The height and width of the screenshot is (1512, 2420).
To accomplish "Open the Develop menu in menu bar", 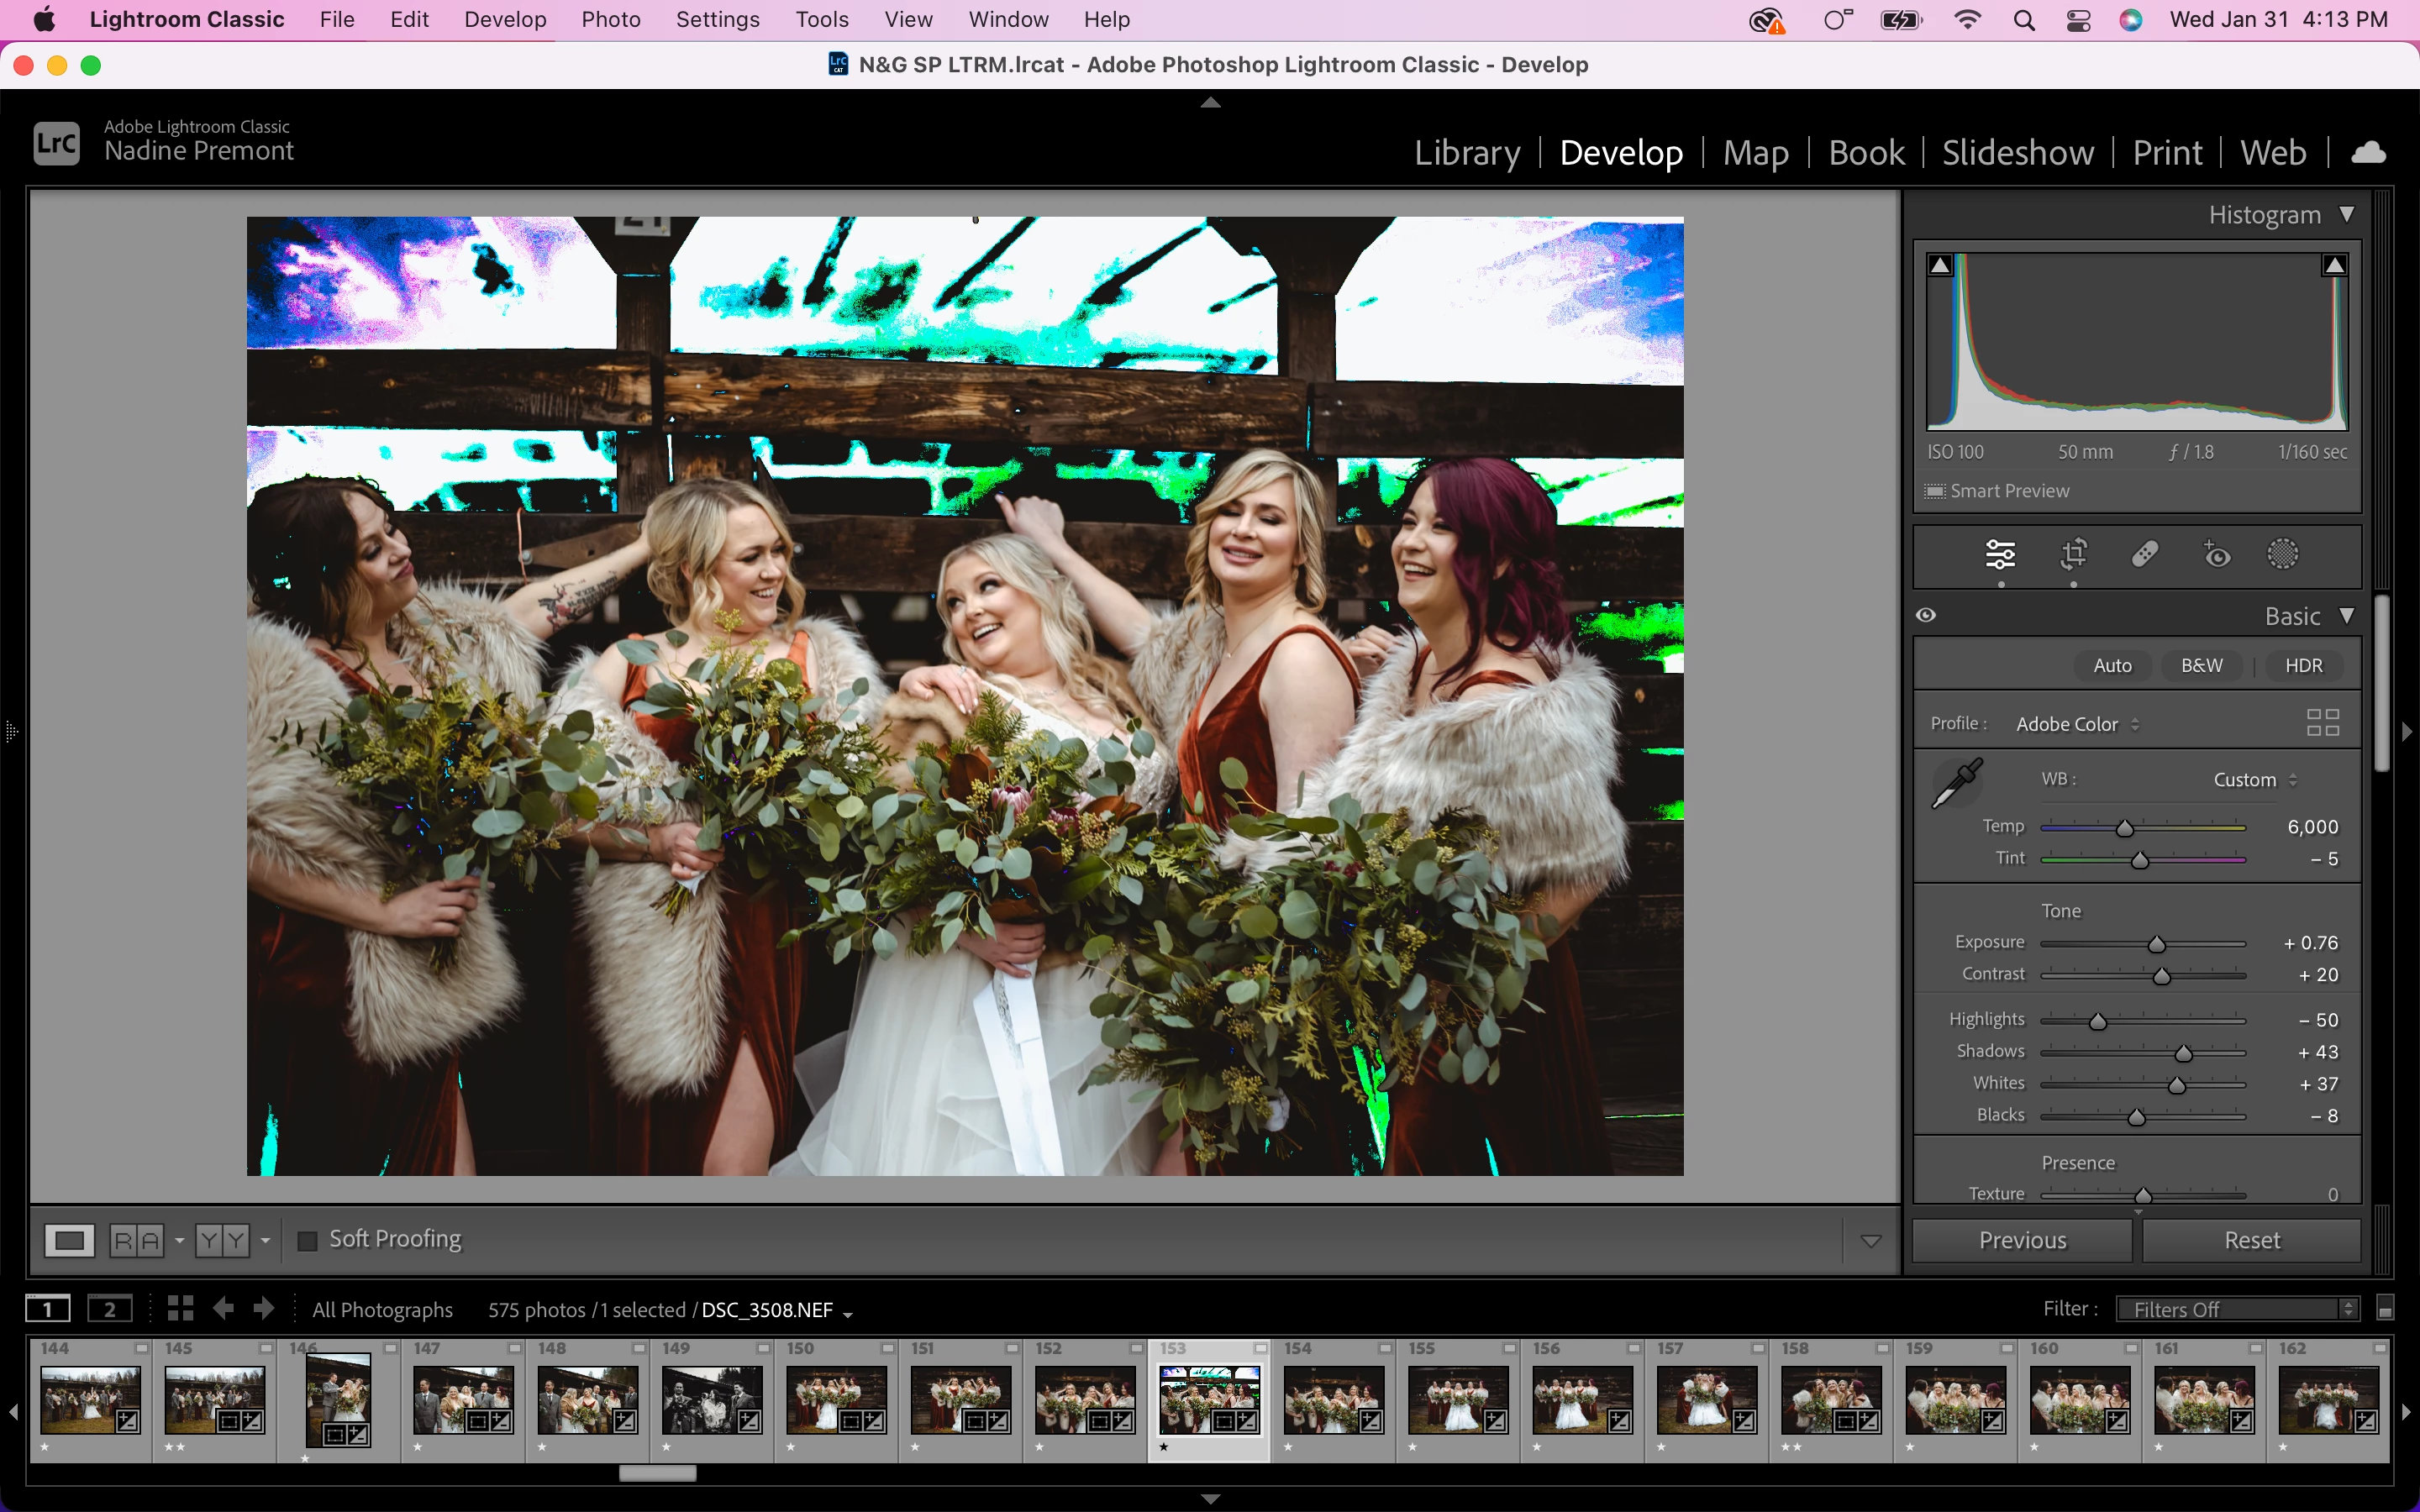I will coord(505,19).
